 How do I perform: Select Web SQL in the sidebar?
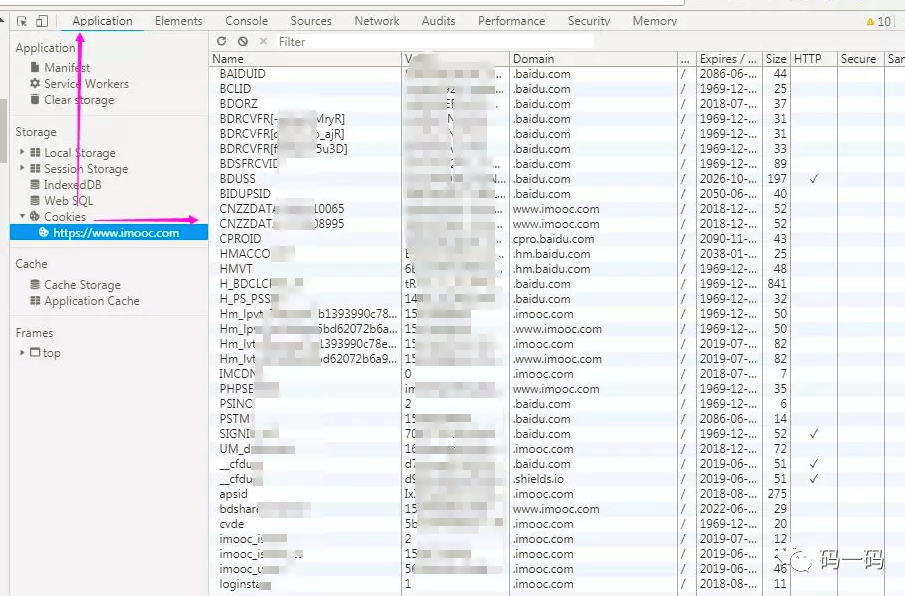[68, 201]
